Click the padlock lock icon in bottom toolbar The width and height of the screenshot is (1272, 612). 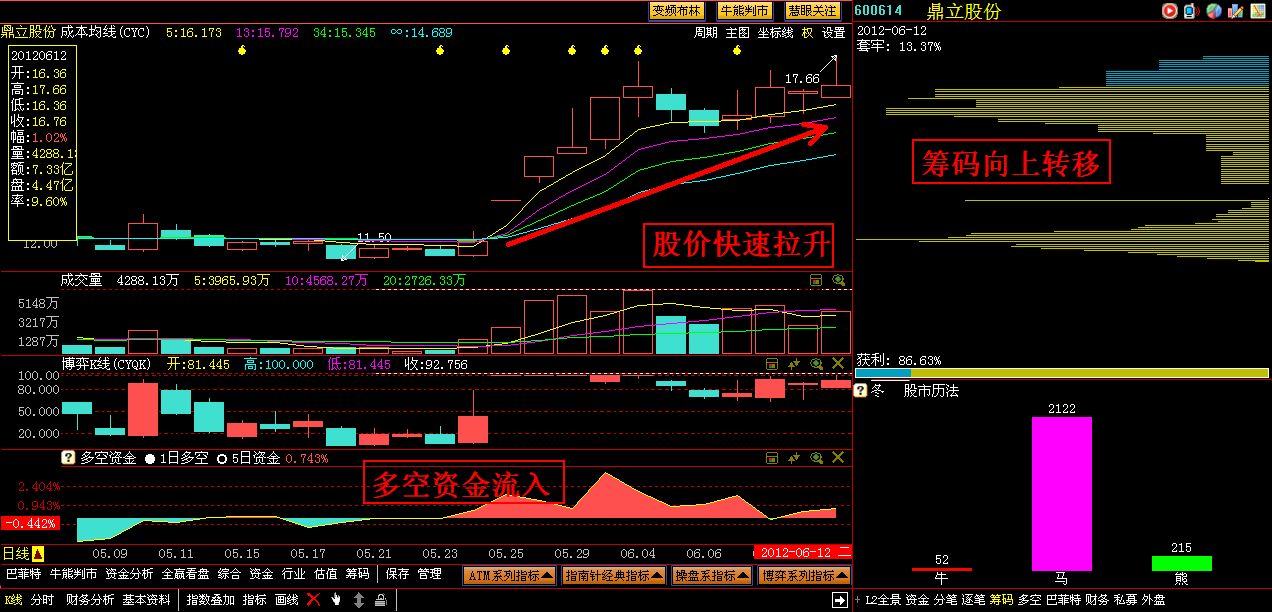pos(380,600)
